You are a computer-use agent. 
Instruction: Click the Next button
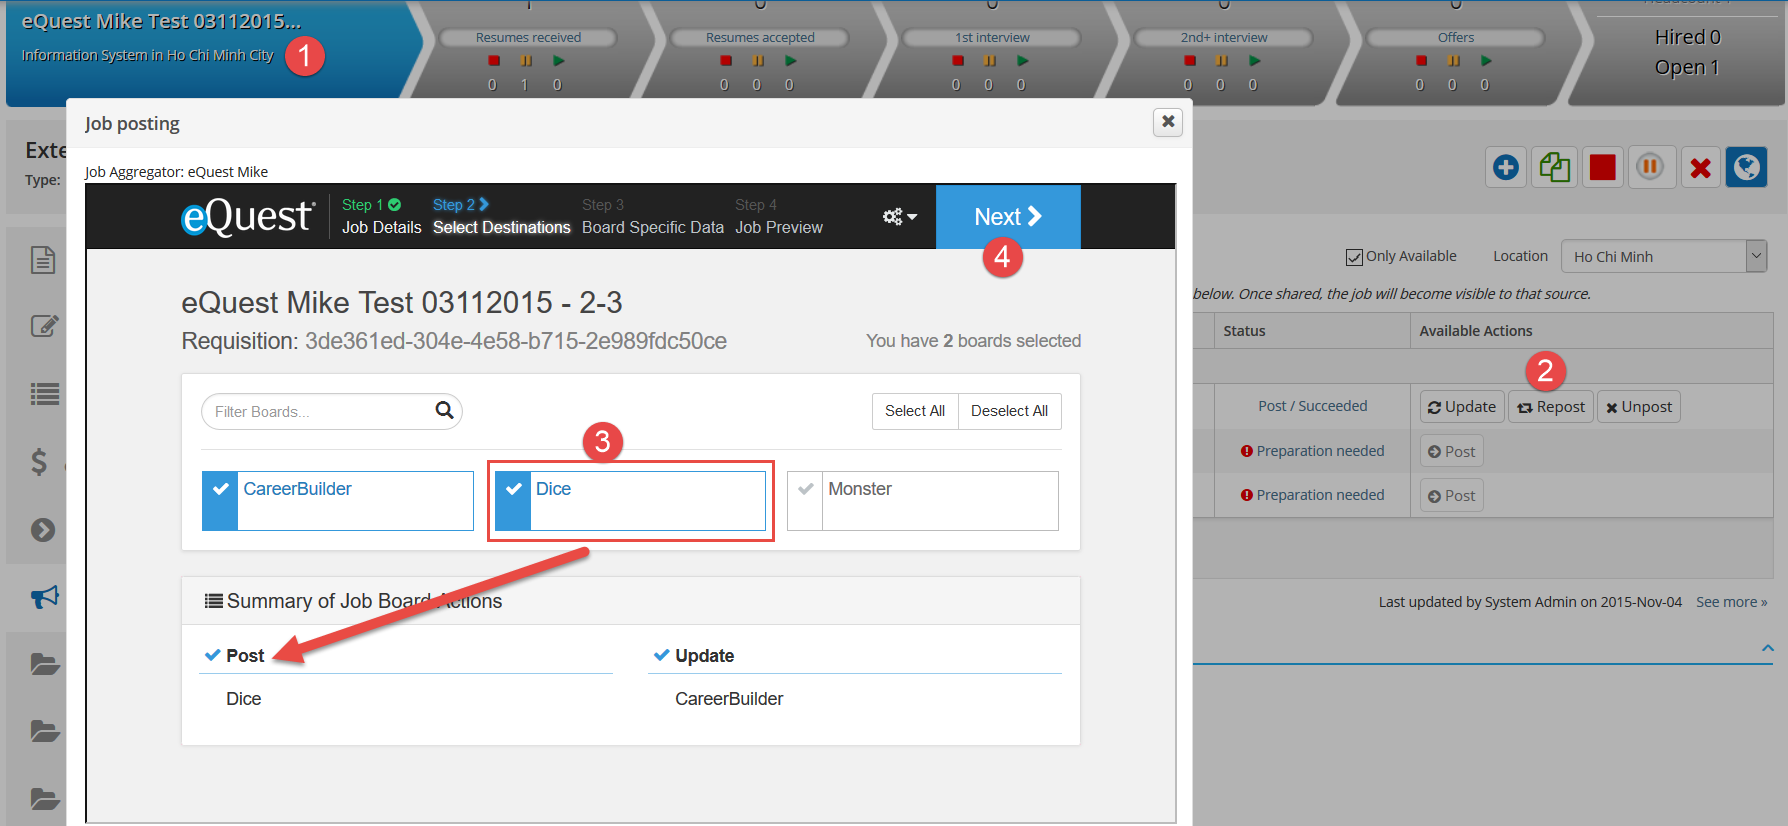[1008, 216]
